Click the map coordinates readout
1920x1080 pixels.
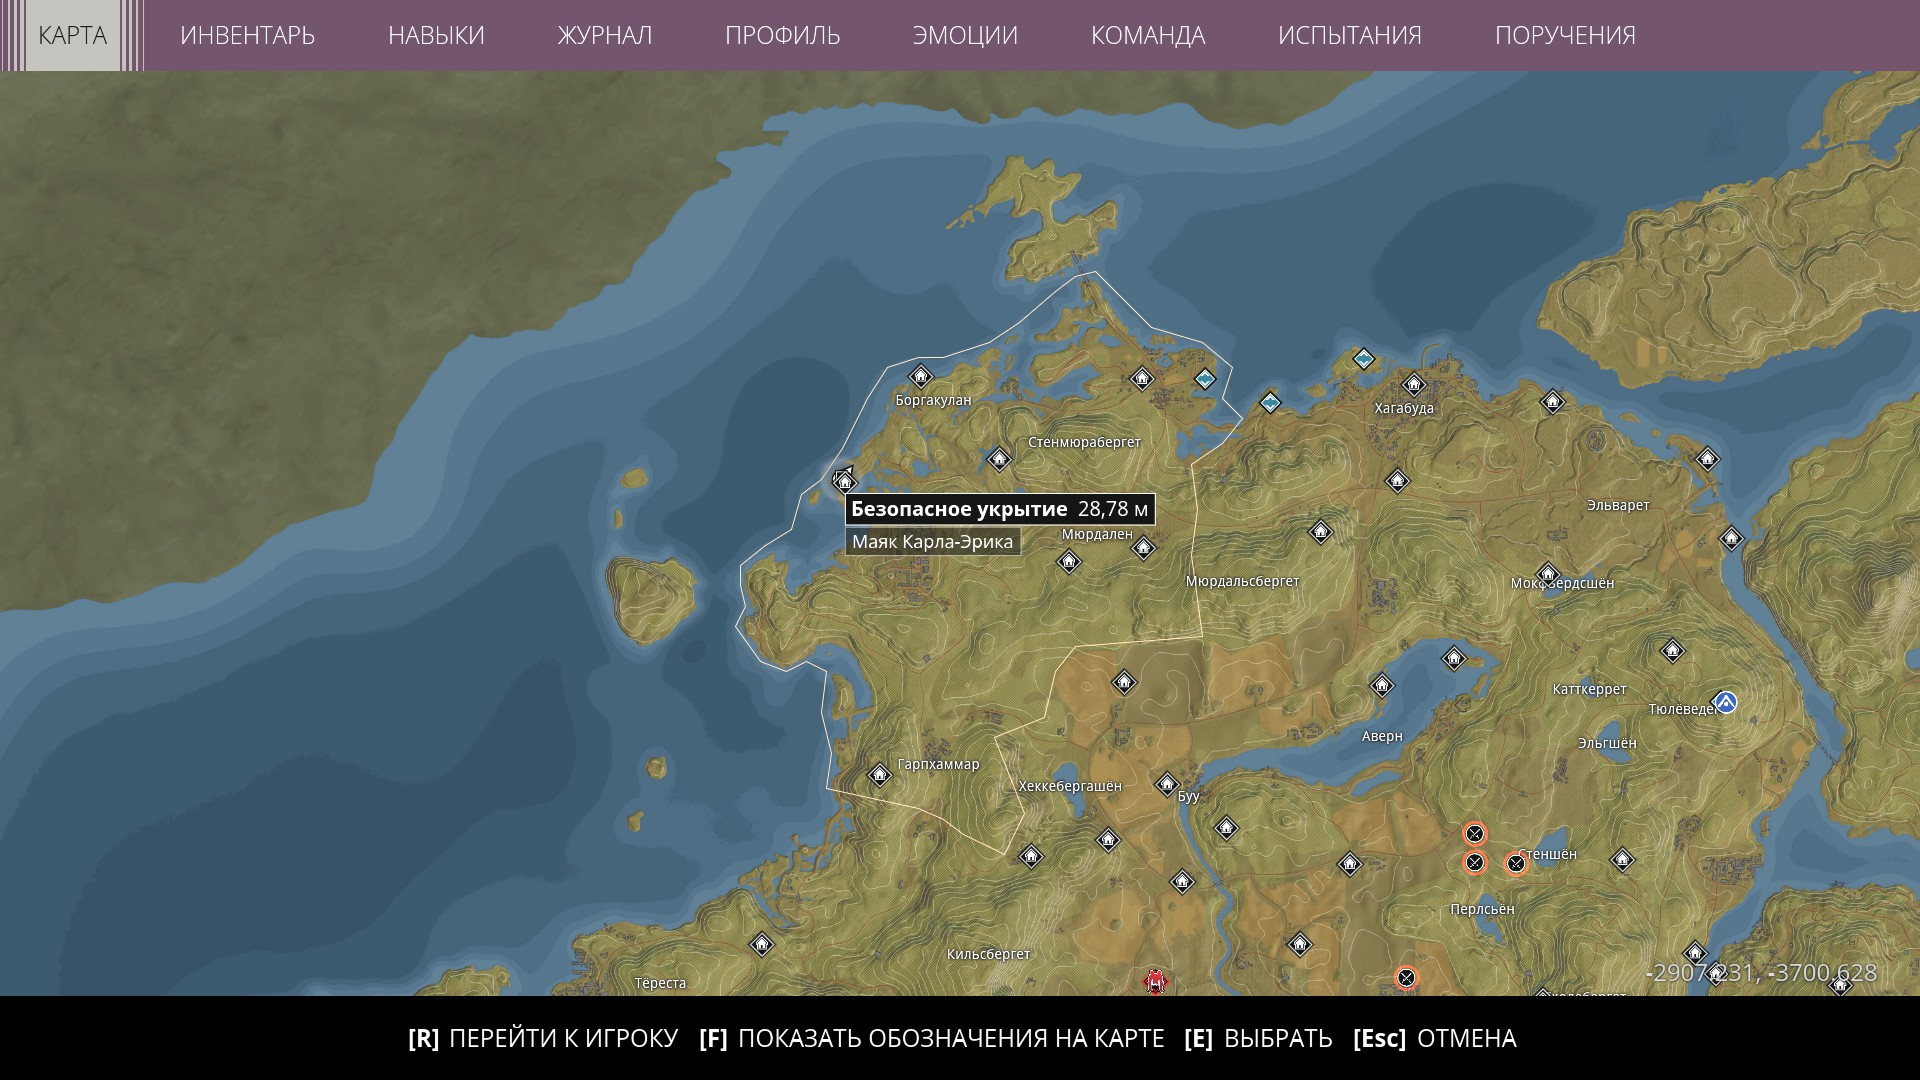[1761, 973]
